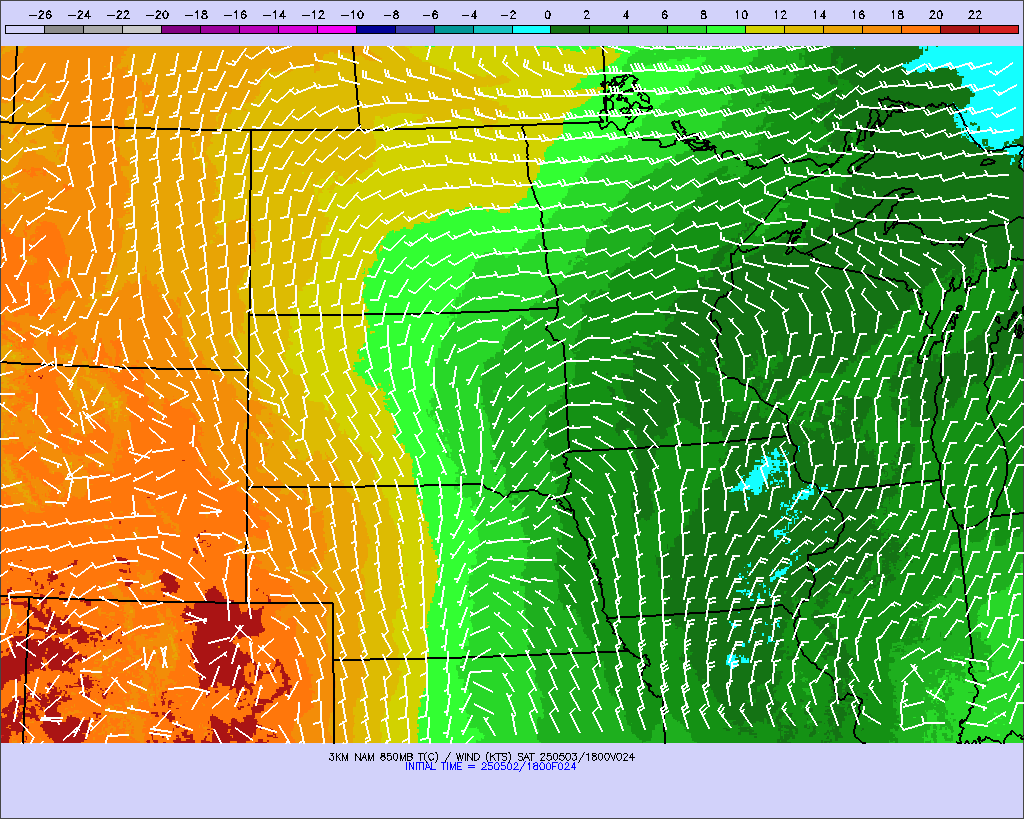This screenshot has height=819, width=1024.
Task: Click the legend swatch between -16 and -14
Action: (259, 29)
